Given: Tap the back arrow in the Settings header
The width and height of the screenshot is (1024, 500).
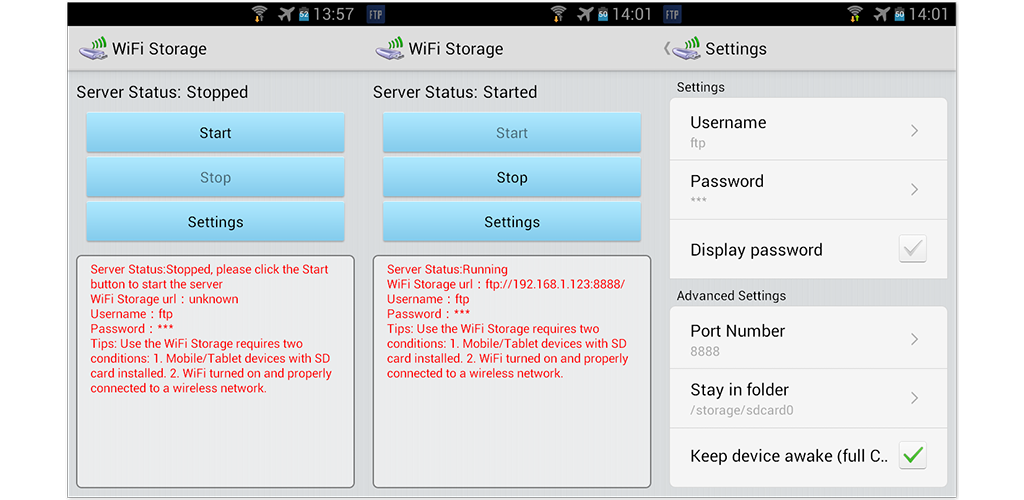Looking at the screenshot, I should [x=667, y=48].
